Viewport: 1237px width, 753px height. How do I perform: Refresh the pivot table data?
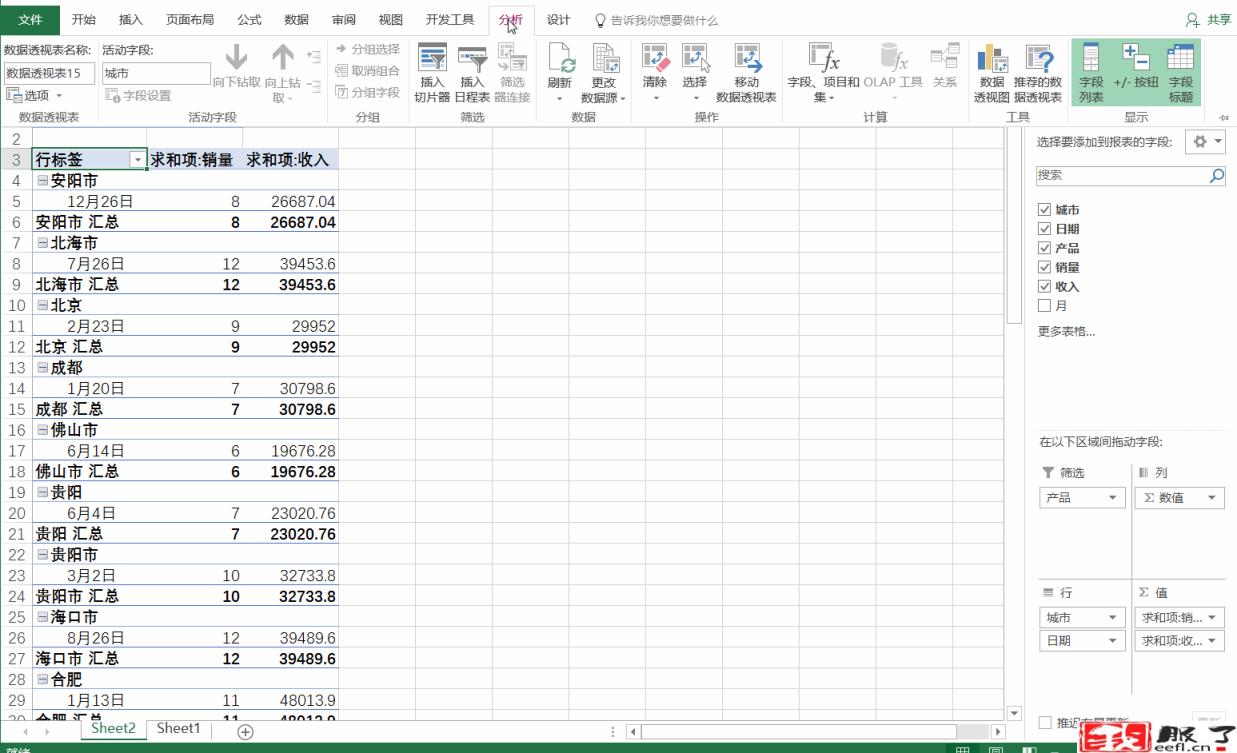click(x=559, y=60)
